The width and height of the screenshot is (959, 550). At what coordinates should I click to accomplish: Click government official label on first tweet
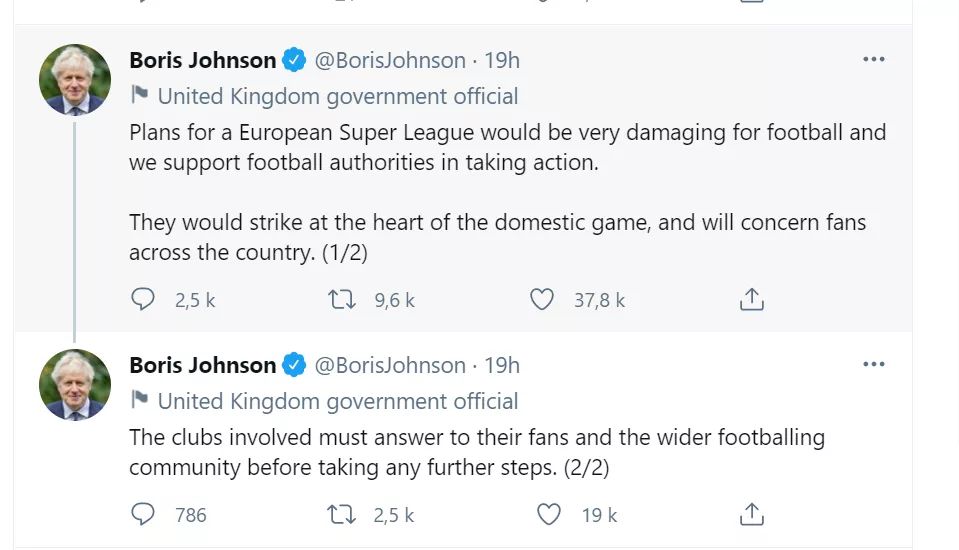coord(337,96)
